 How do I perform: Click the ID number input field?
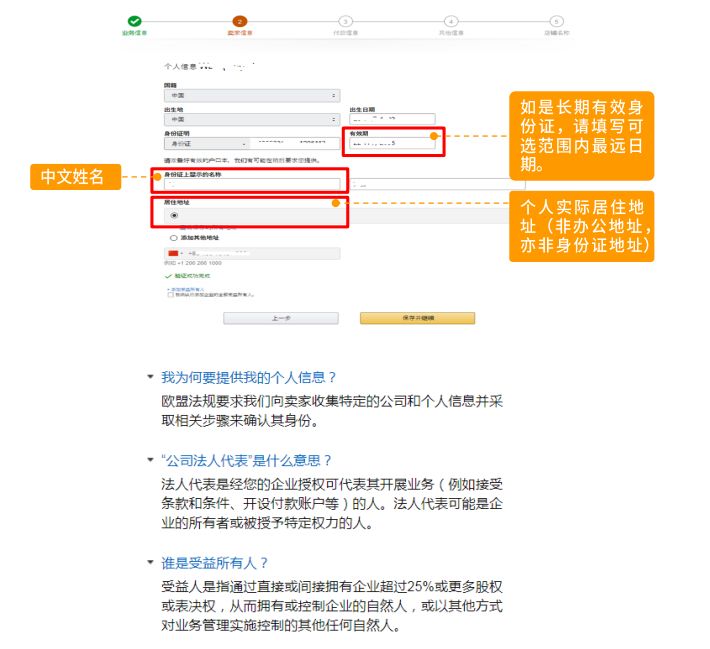pyautogui.click(x=295, y=144)
